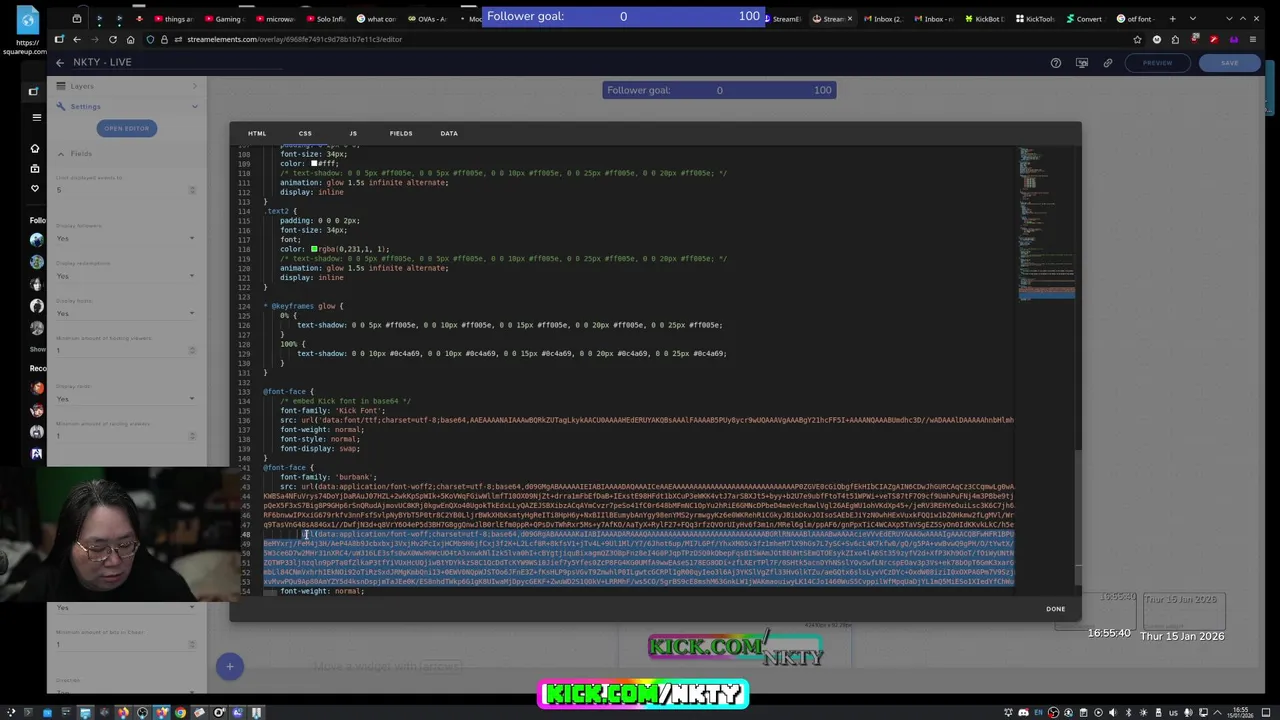Open the overlay preview monitor icon
Viewport: 1280px width, 720px height.
[1082, 62]
